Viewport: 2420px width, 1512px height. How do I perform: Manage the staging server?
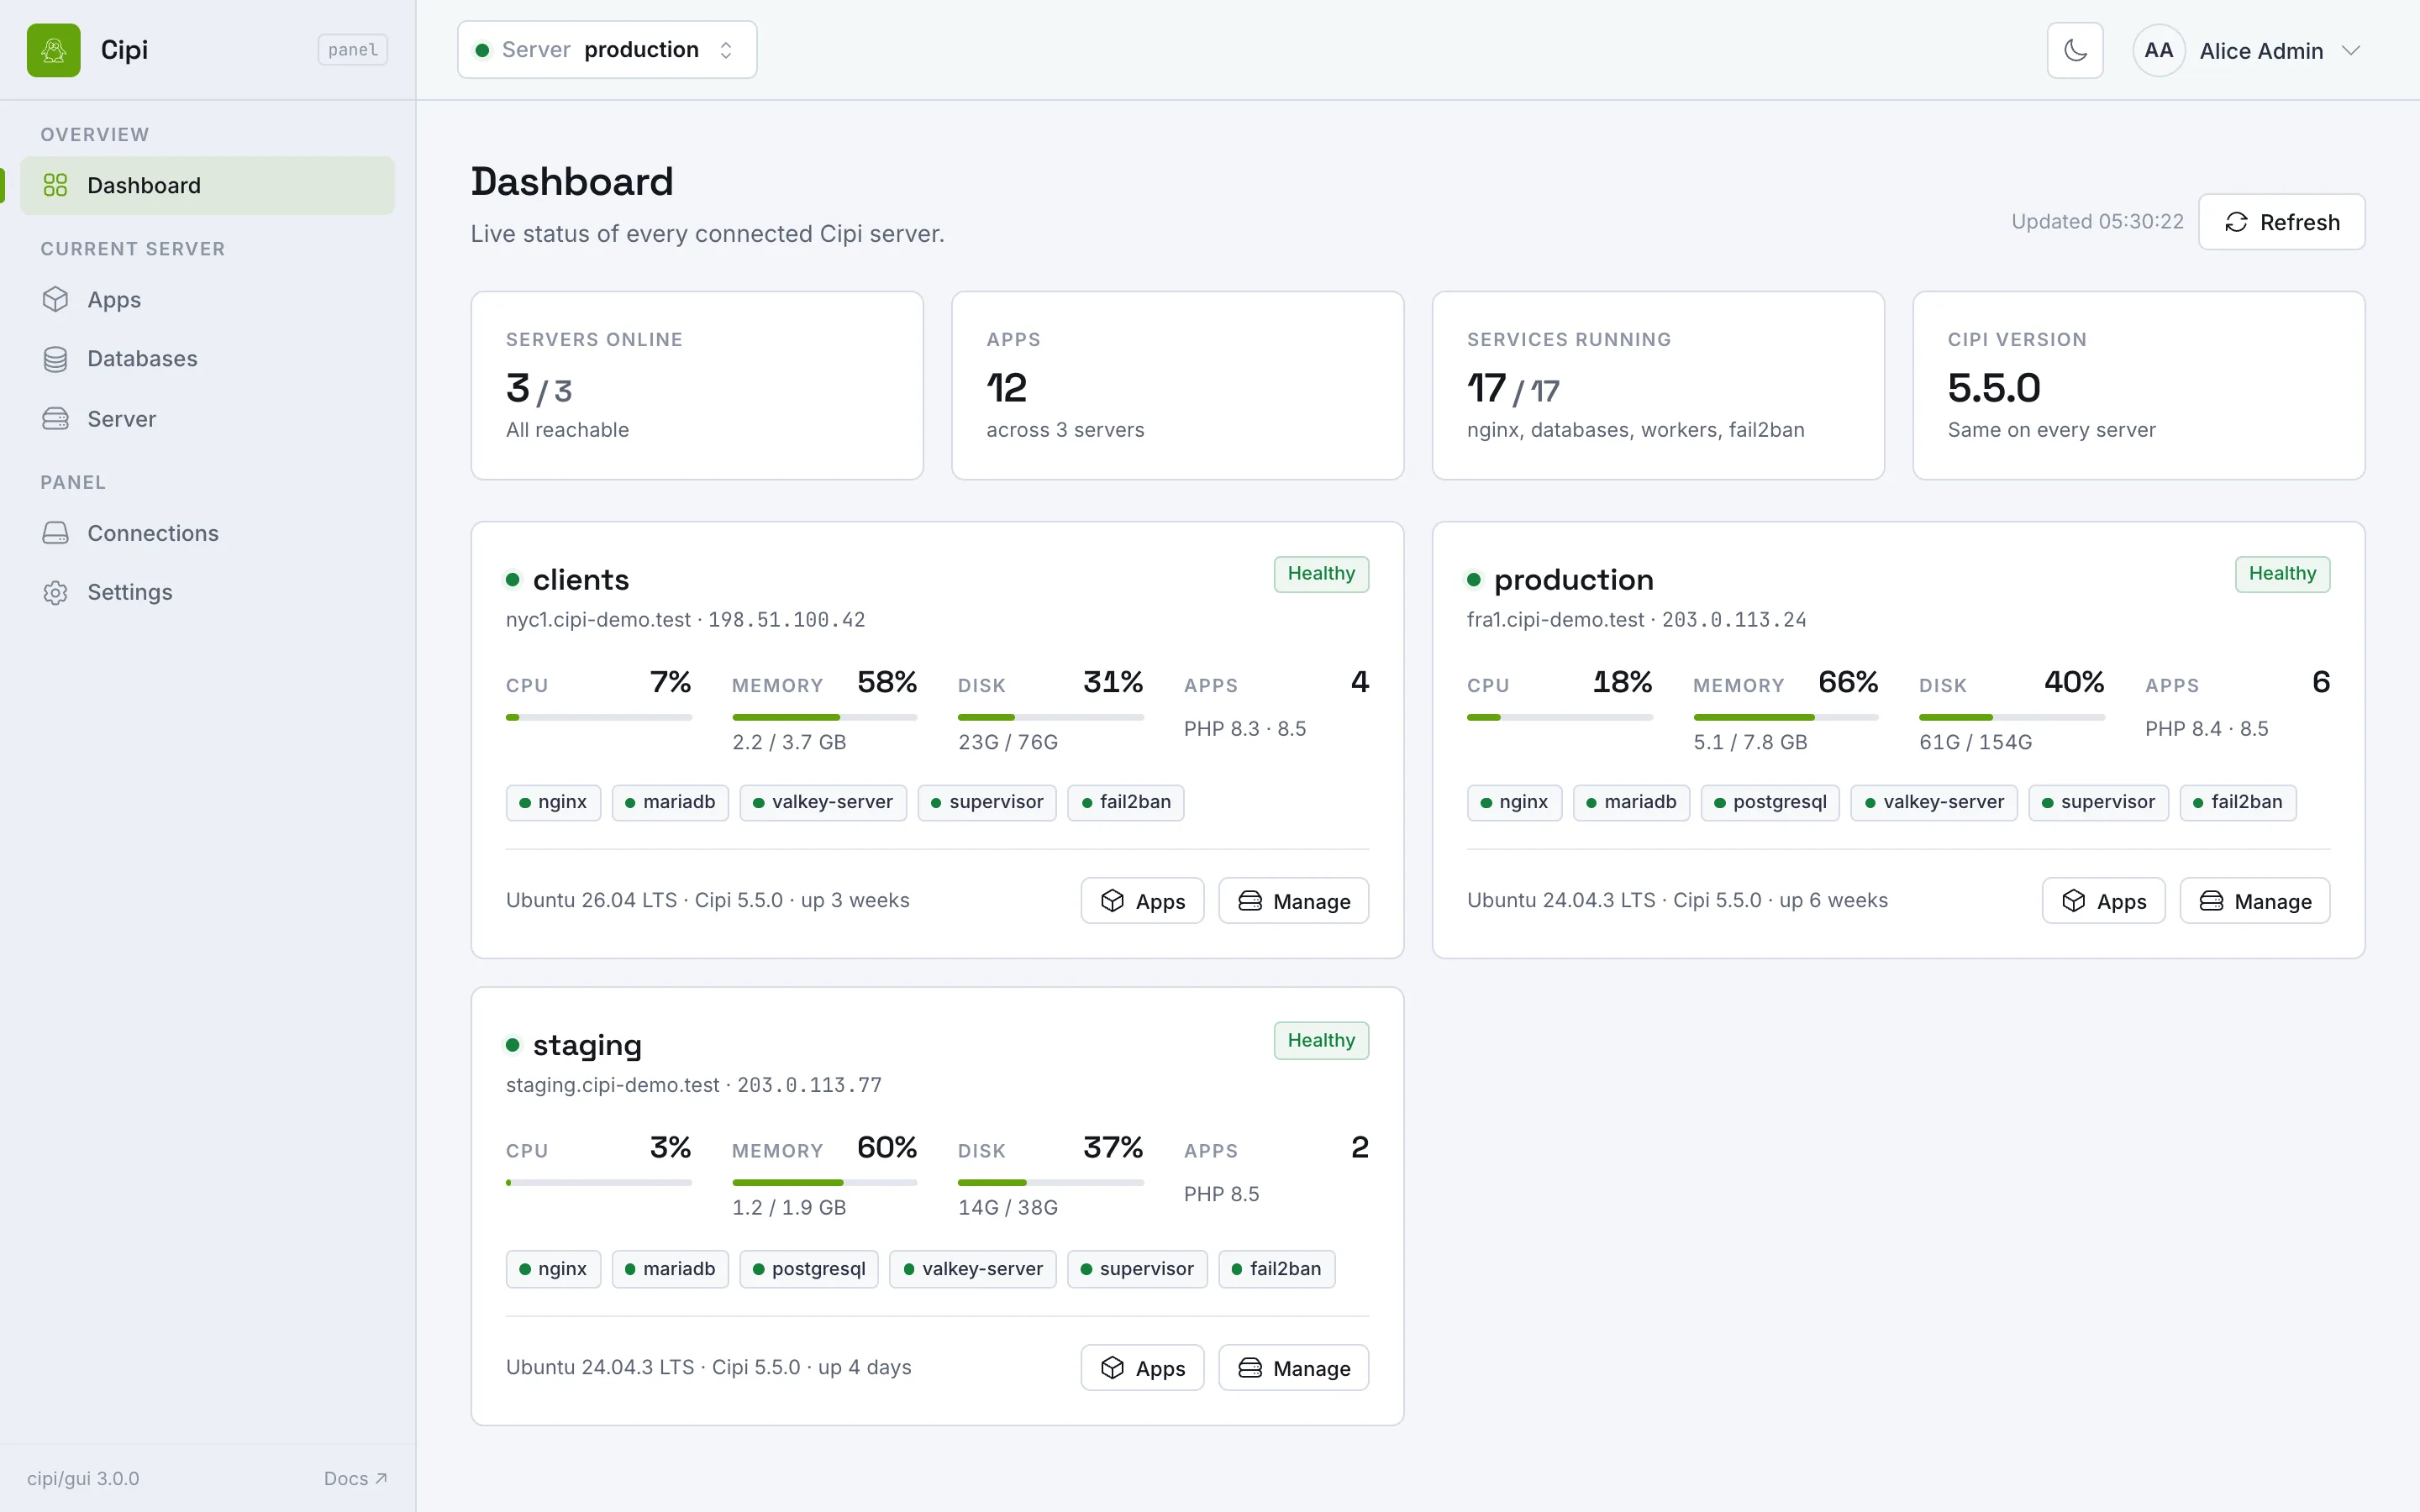click(1293, 1368)
